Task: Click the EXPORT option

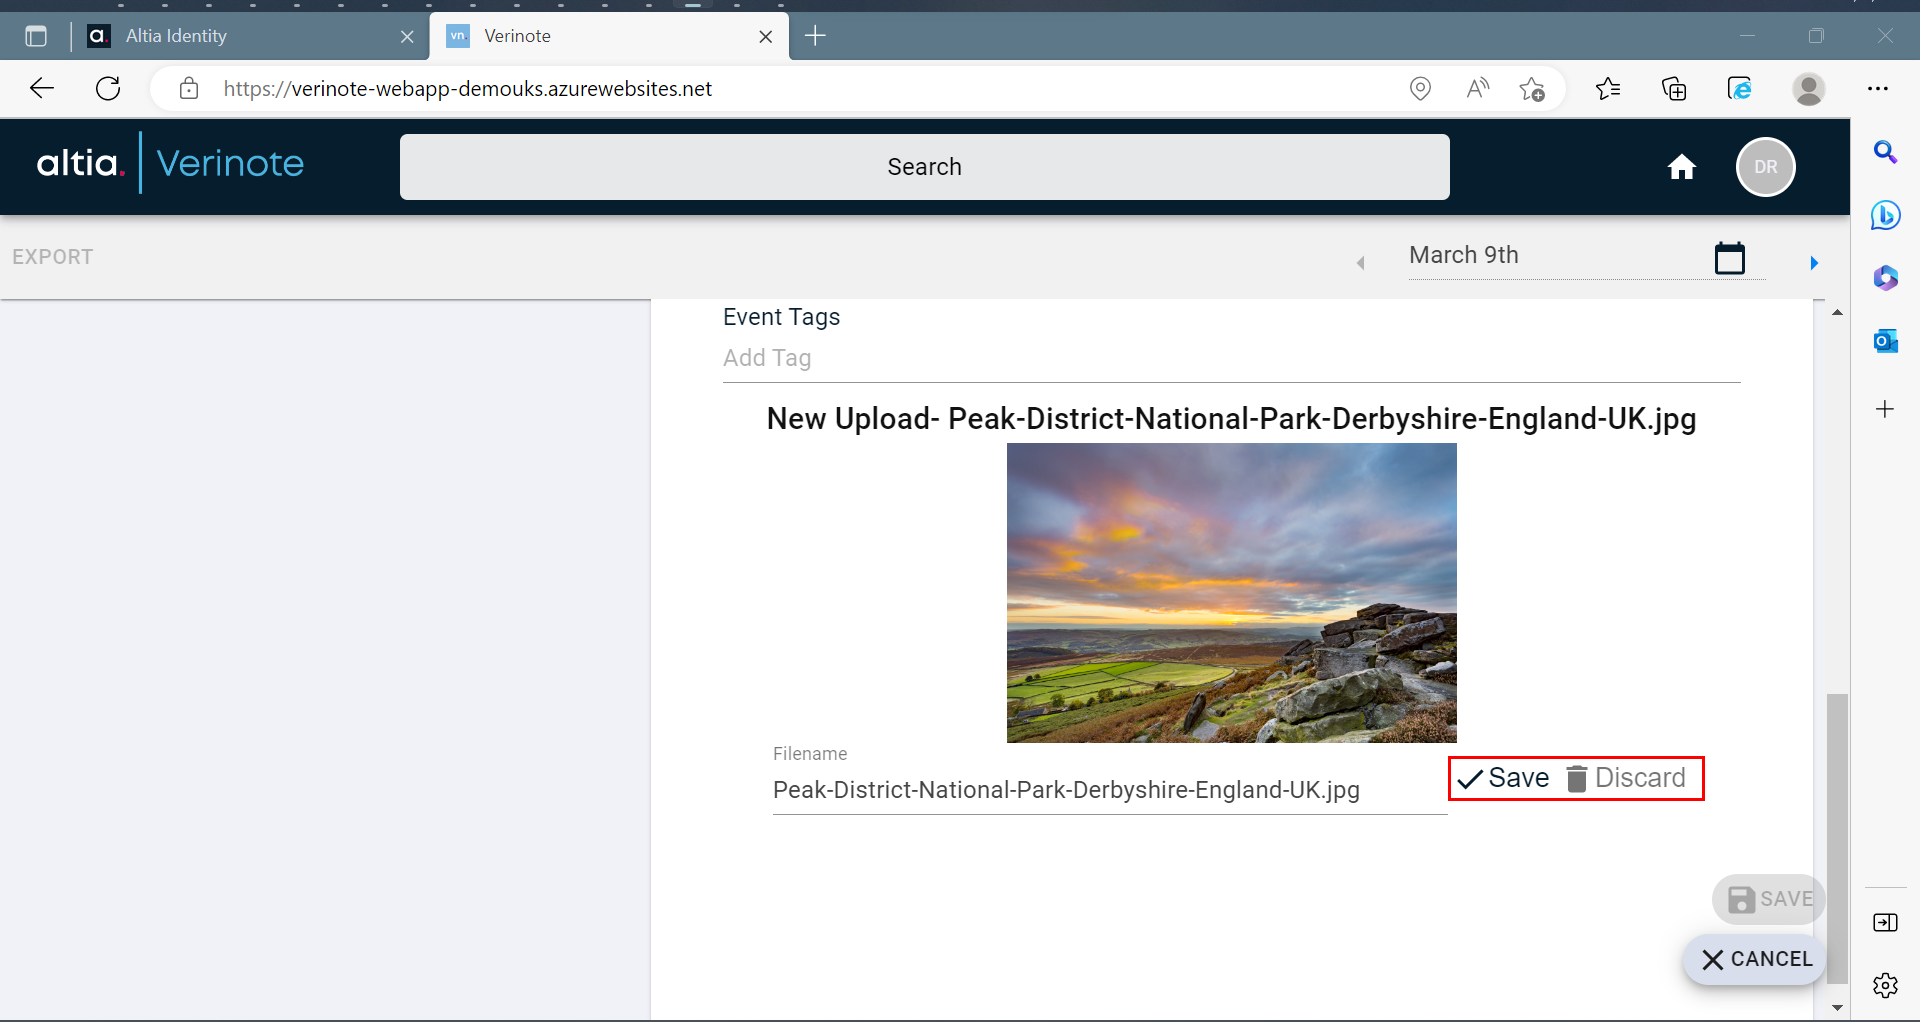Action: point(53,257)
